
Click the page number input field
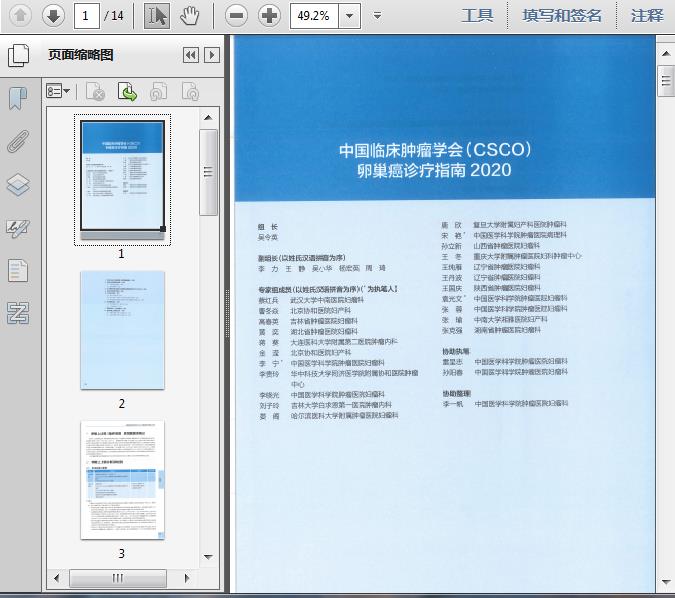pos(87,16)
